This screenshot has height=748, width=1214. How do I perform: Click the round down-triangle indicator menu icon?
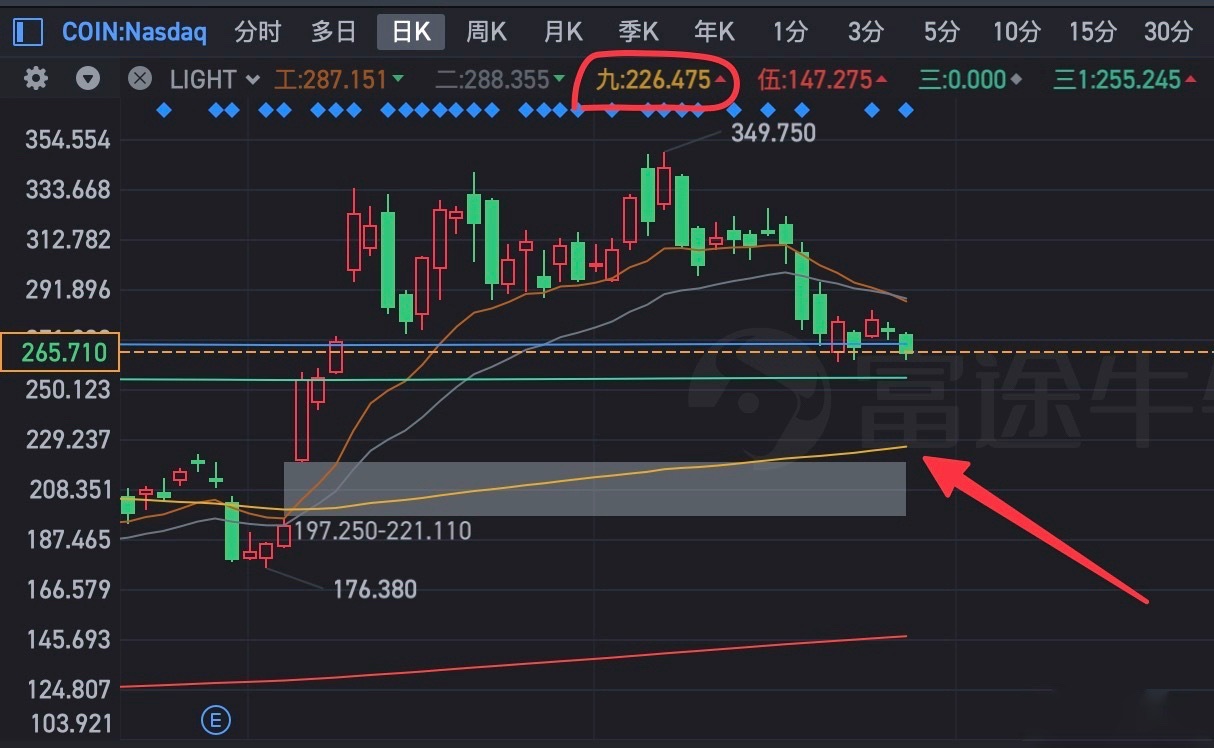[x=88, y=79]
